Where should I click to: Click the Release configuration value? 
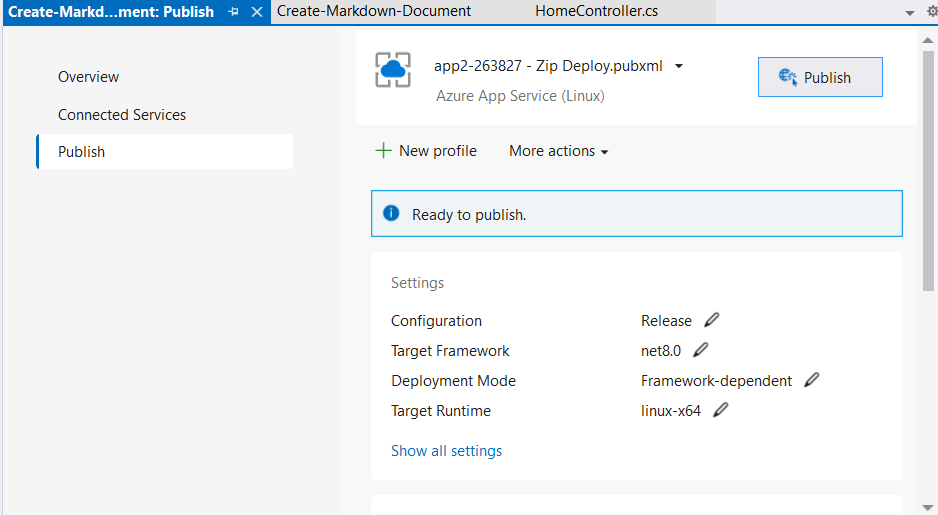point(666,321)
